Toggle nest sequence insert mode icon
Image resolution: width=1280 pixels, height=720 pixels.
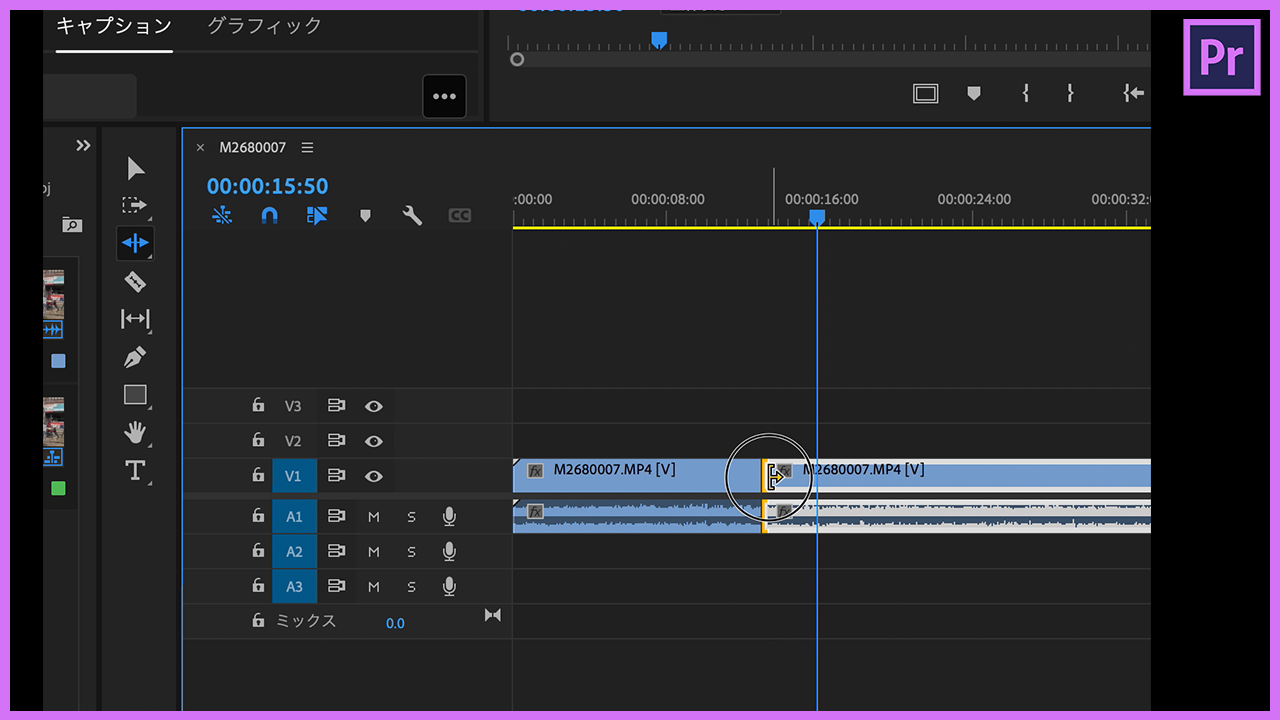[222, 215]
